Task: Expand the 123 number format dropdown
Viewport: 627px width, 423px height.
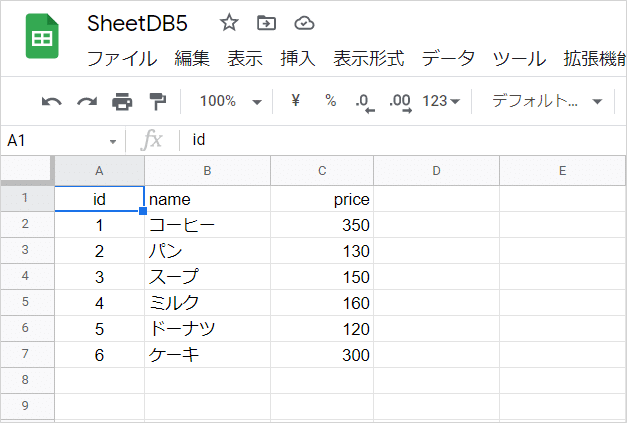Action: coord(442,101)
